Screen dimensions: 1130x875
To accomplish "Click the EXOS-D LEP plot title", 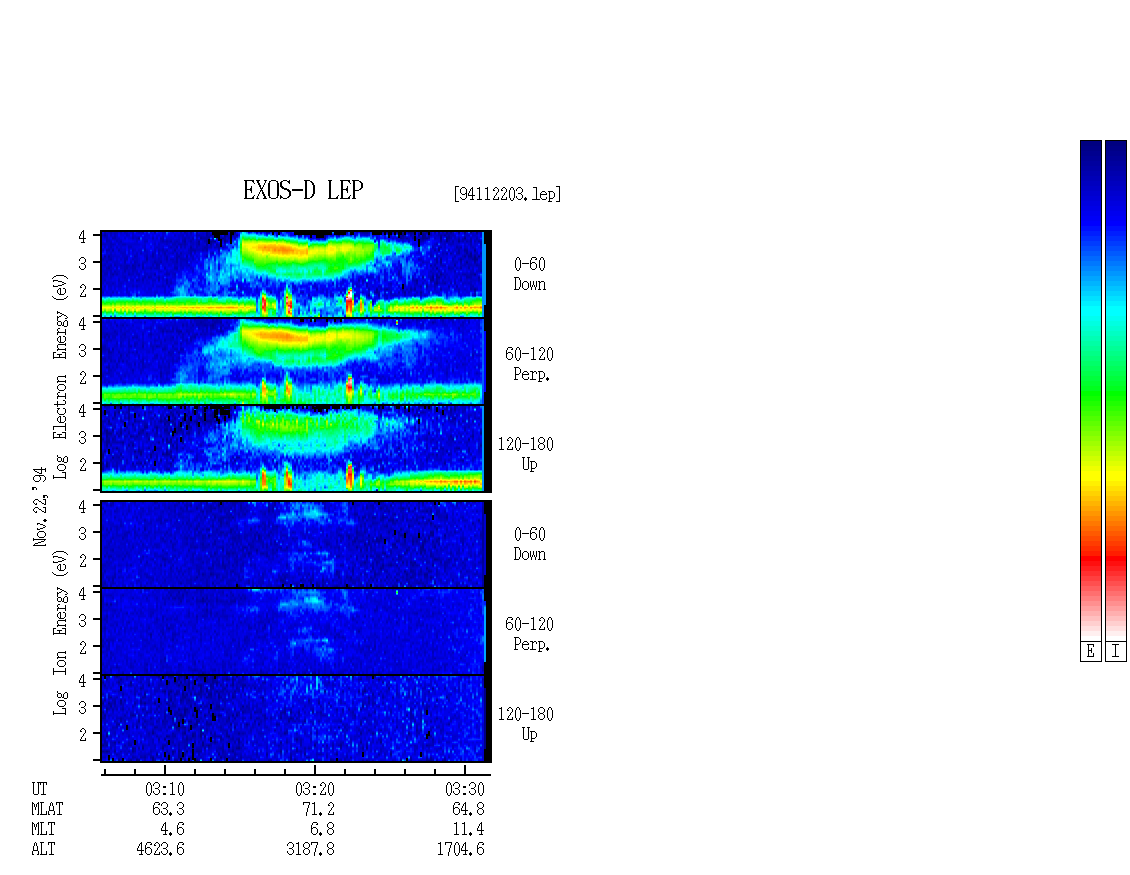I will [303, 190].
